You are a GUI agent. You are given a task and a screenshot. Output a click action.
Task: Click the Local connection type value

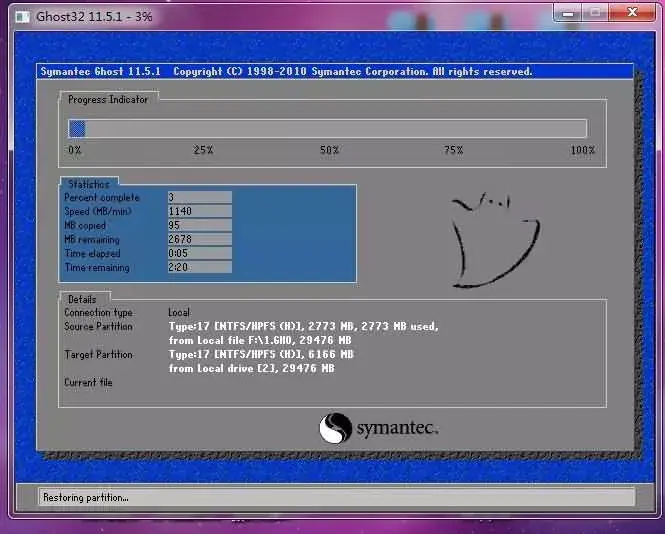(179, 313)
